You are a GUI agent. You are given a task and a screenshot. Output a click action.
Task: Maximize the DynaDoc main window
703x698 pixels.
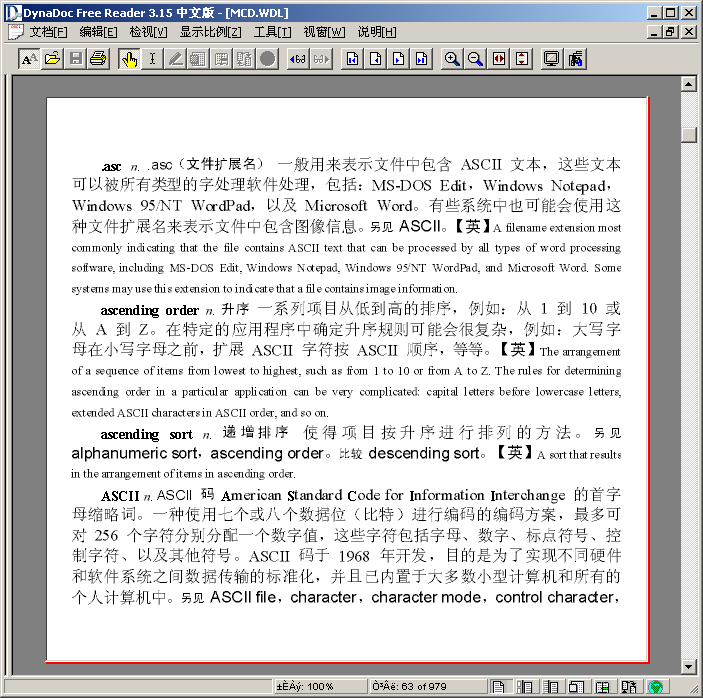pos(671,13)
